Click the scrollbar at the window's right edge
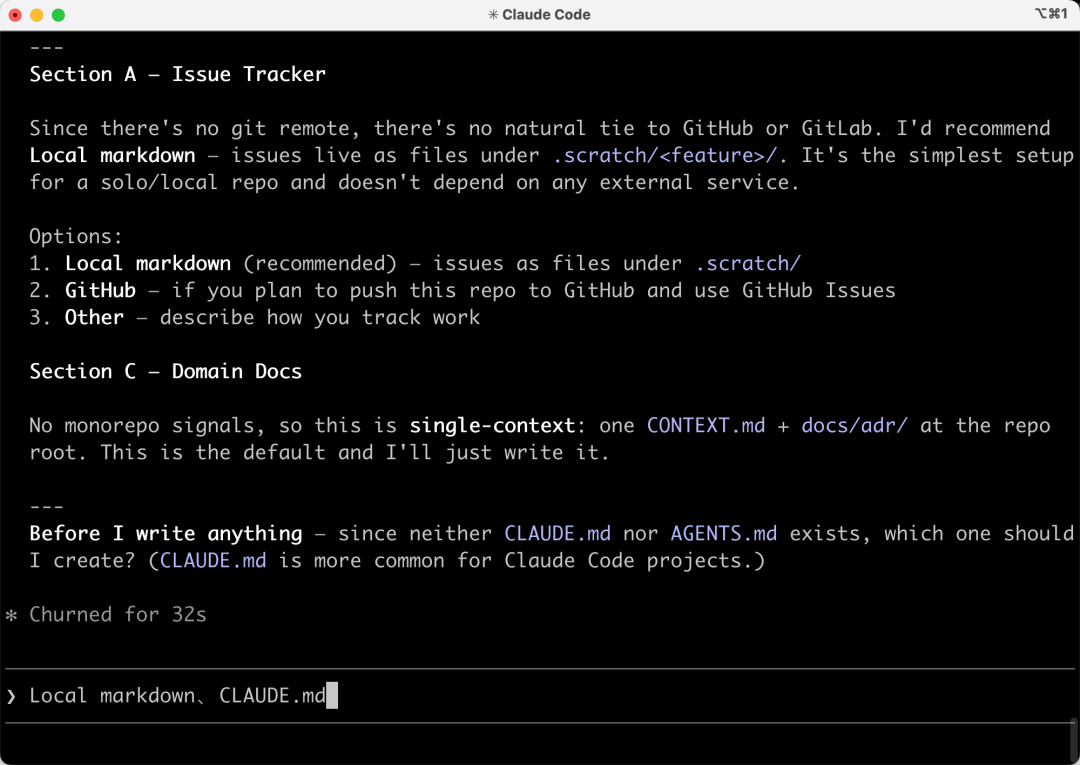 click(x=1074, y=741)
